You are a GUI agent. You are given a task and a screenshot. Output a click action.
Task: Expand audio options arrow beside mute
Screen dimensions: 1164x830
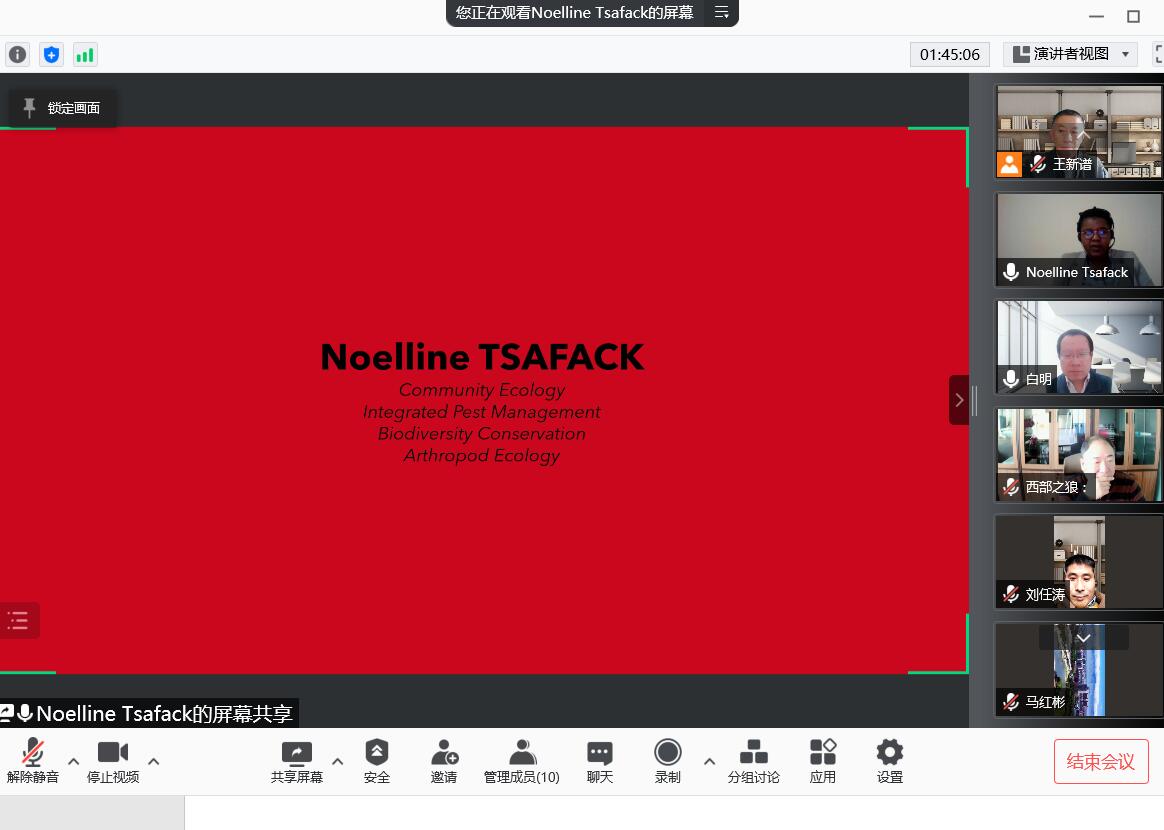click(x=73, y=761)
